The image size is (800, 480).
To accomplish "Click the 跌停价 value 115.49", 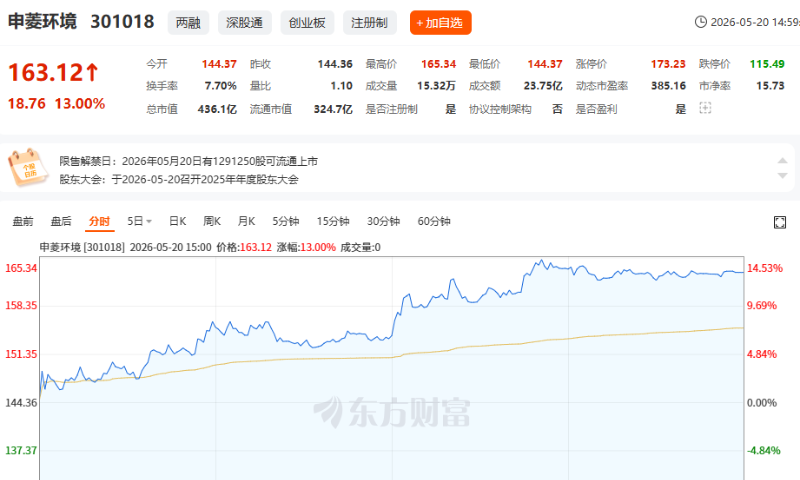I will tap(767, 64).
